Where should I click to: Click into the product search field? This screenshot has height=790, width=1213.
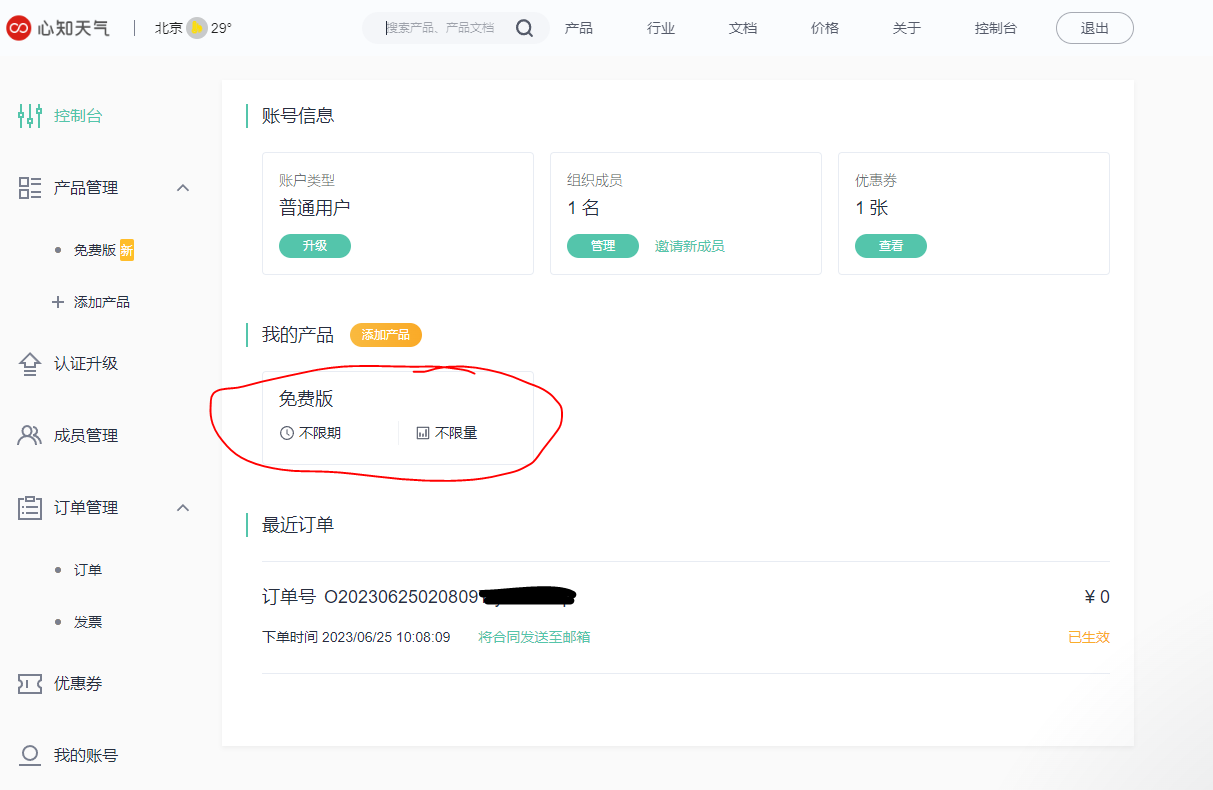pos(445,28)
